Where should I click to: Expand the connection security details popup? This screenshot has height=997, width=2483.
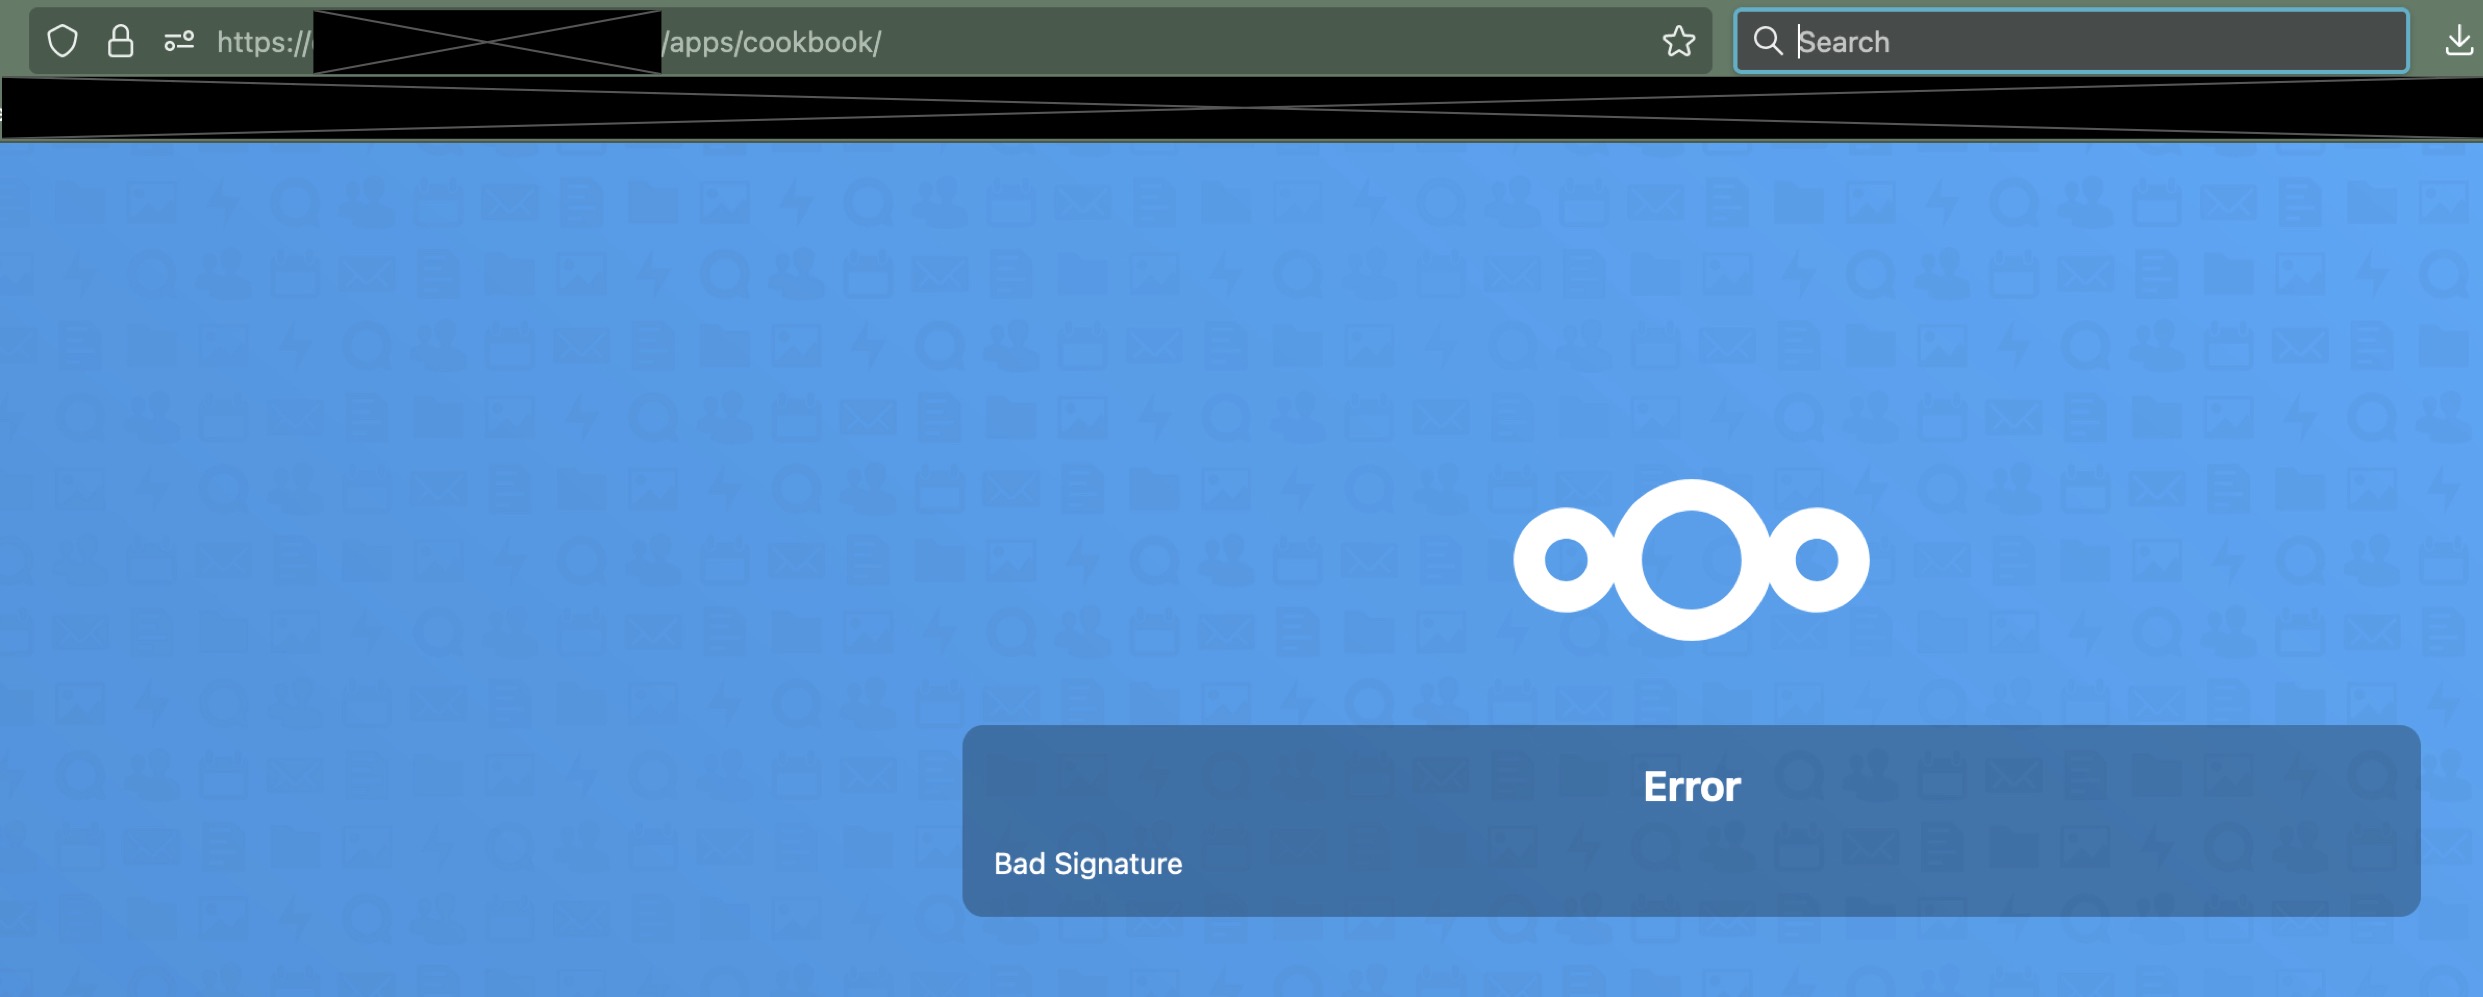(121, 41)
